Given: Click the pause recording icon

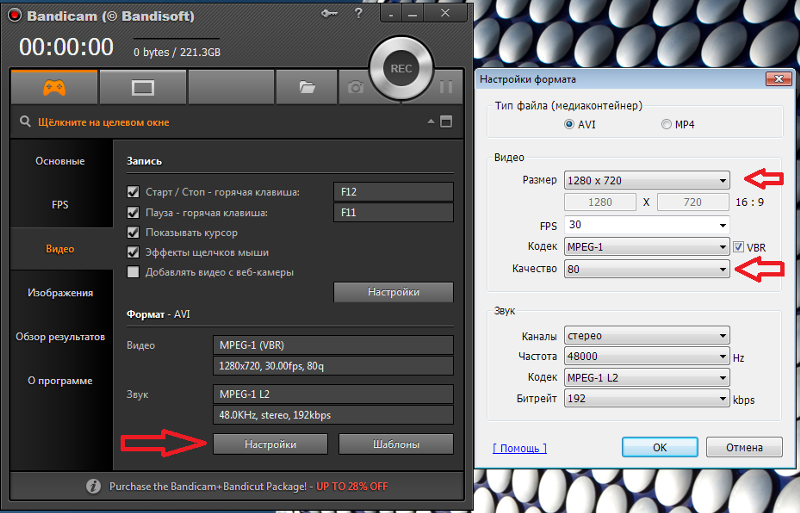Looking at the screenshot, I should (x=446, y=87).
